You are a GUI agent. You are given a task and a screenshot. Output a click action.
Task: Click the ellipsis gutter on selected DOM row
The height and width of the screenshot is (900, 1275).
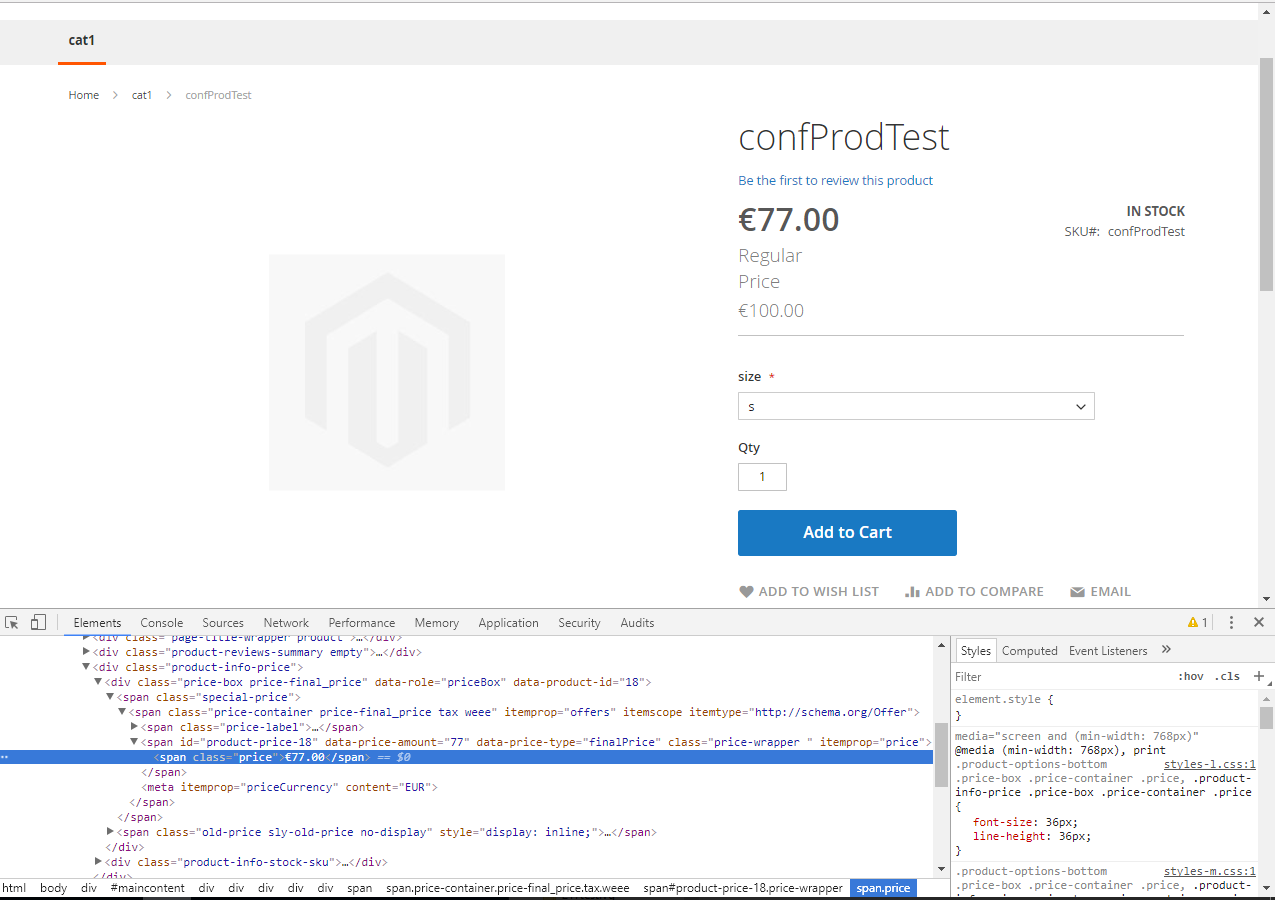tap(5, 757)
